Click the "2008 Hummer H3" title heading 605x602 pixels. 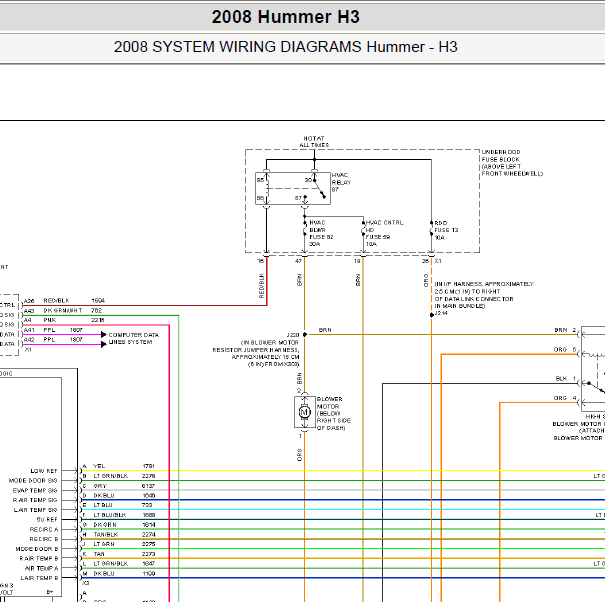tap(286, 17)
